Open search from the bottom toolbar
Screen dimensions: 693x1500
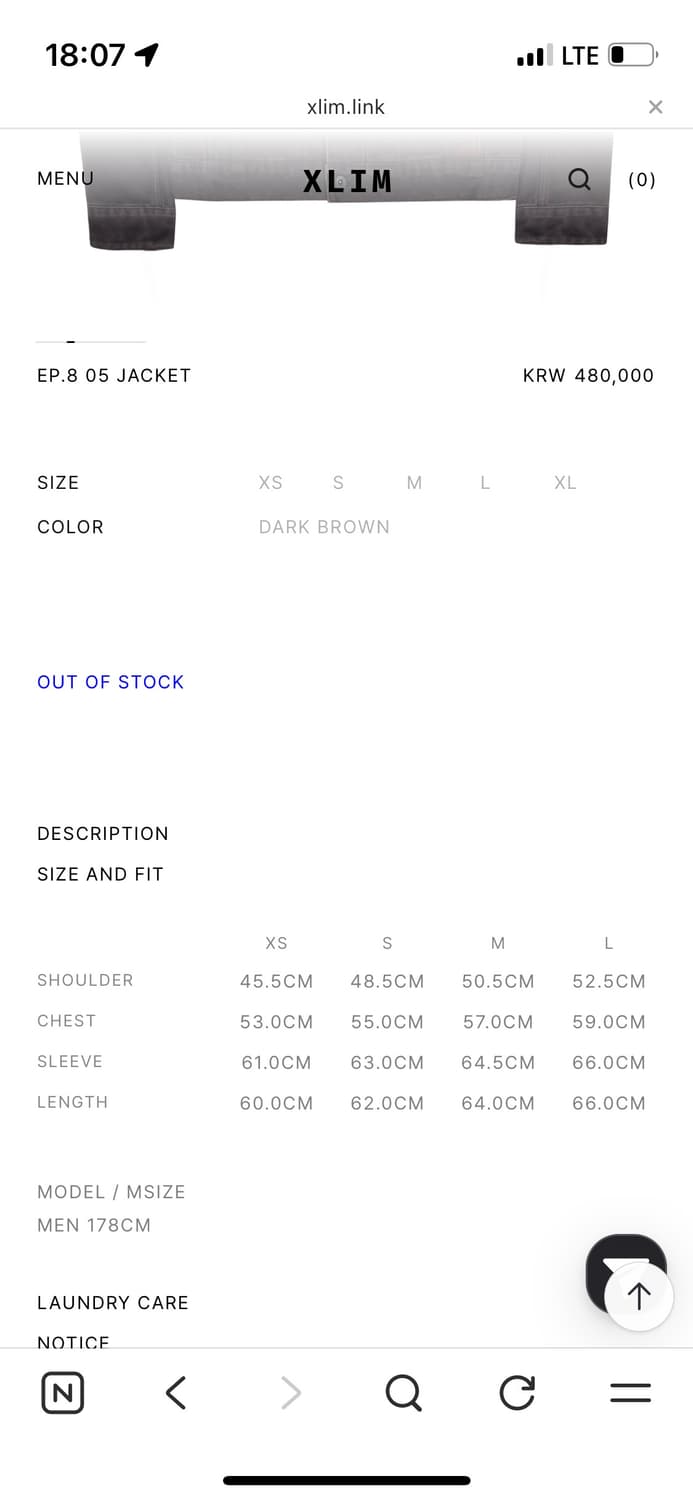[x=403, y=1393]
